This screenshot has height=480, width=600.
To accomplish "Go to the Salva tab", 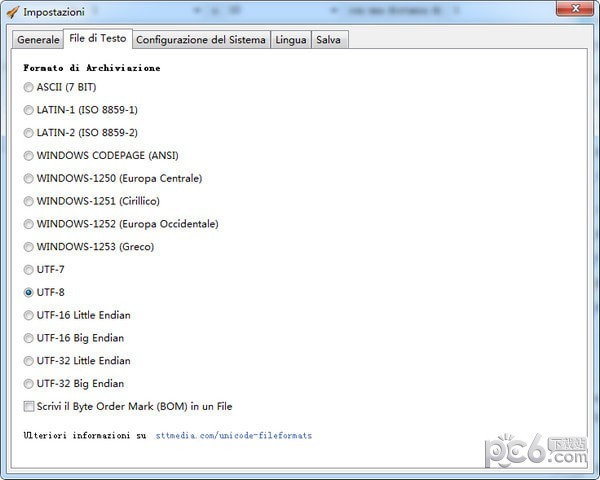I will click(x=328, y=40).
